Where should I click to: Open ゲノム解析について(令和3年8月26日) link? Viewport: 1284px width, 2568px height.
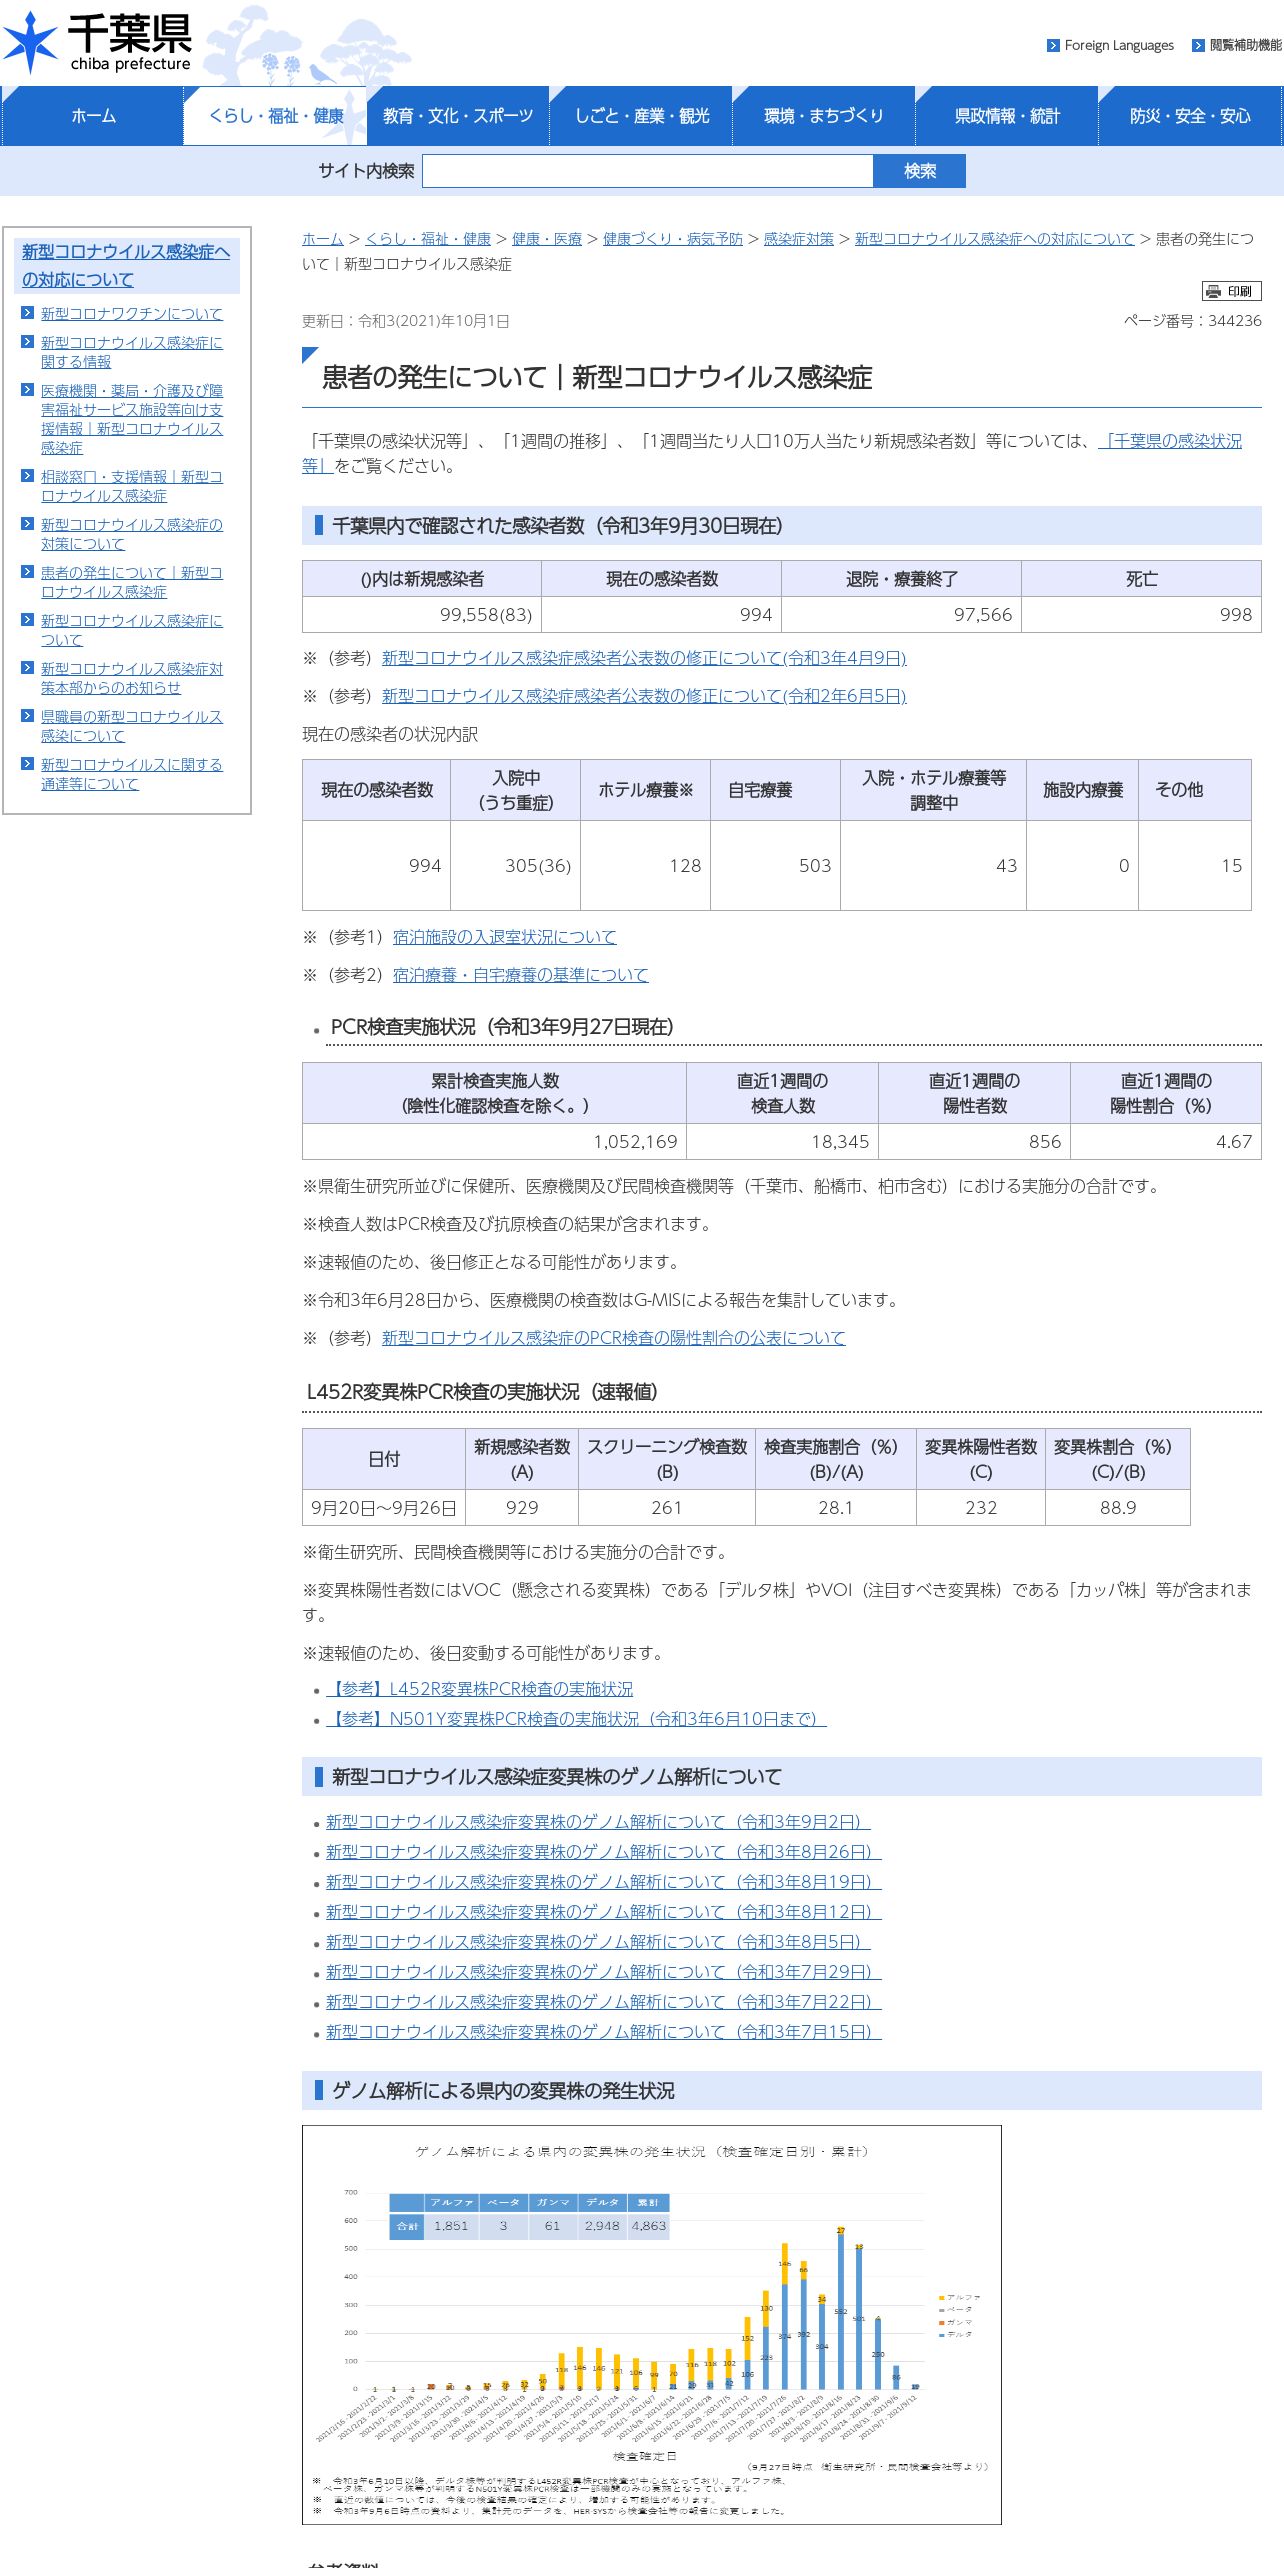[603, 1852]
